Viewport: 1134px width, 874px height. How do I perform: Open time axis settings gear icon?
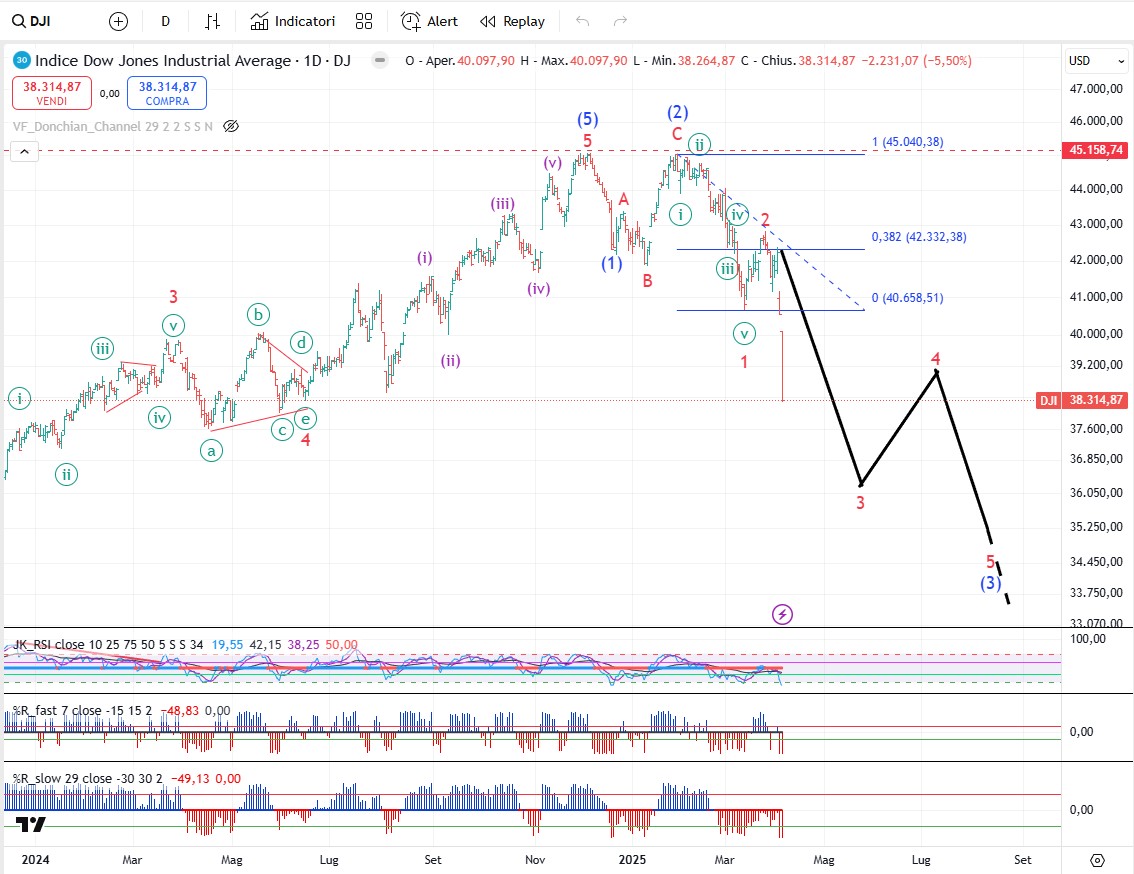[x=1097, y=860]
